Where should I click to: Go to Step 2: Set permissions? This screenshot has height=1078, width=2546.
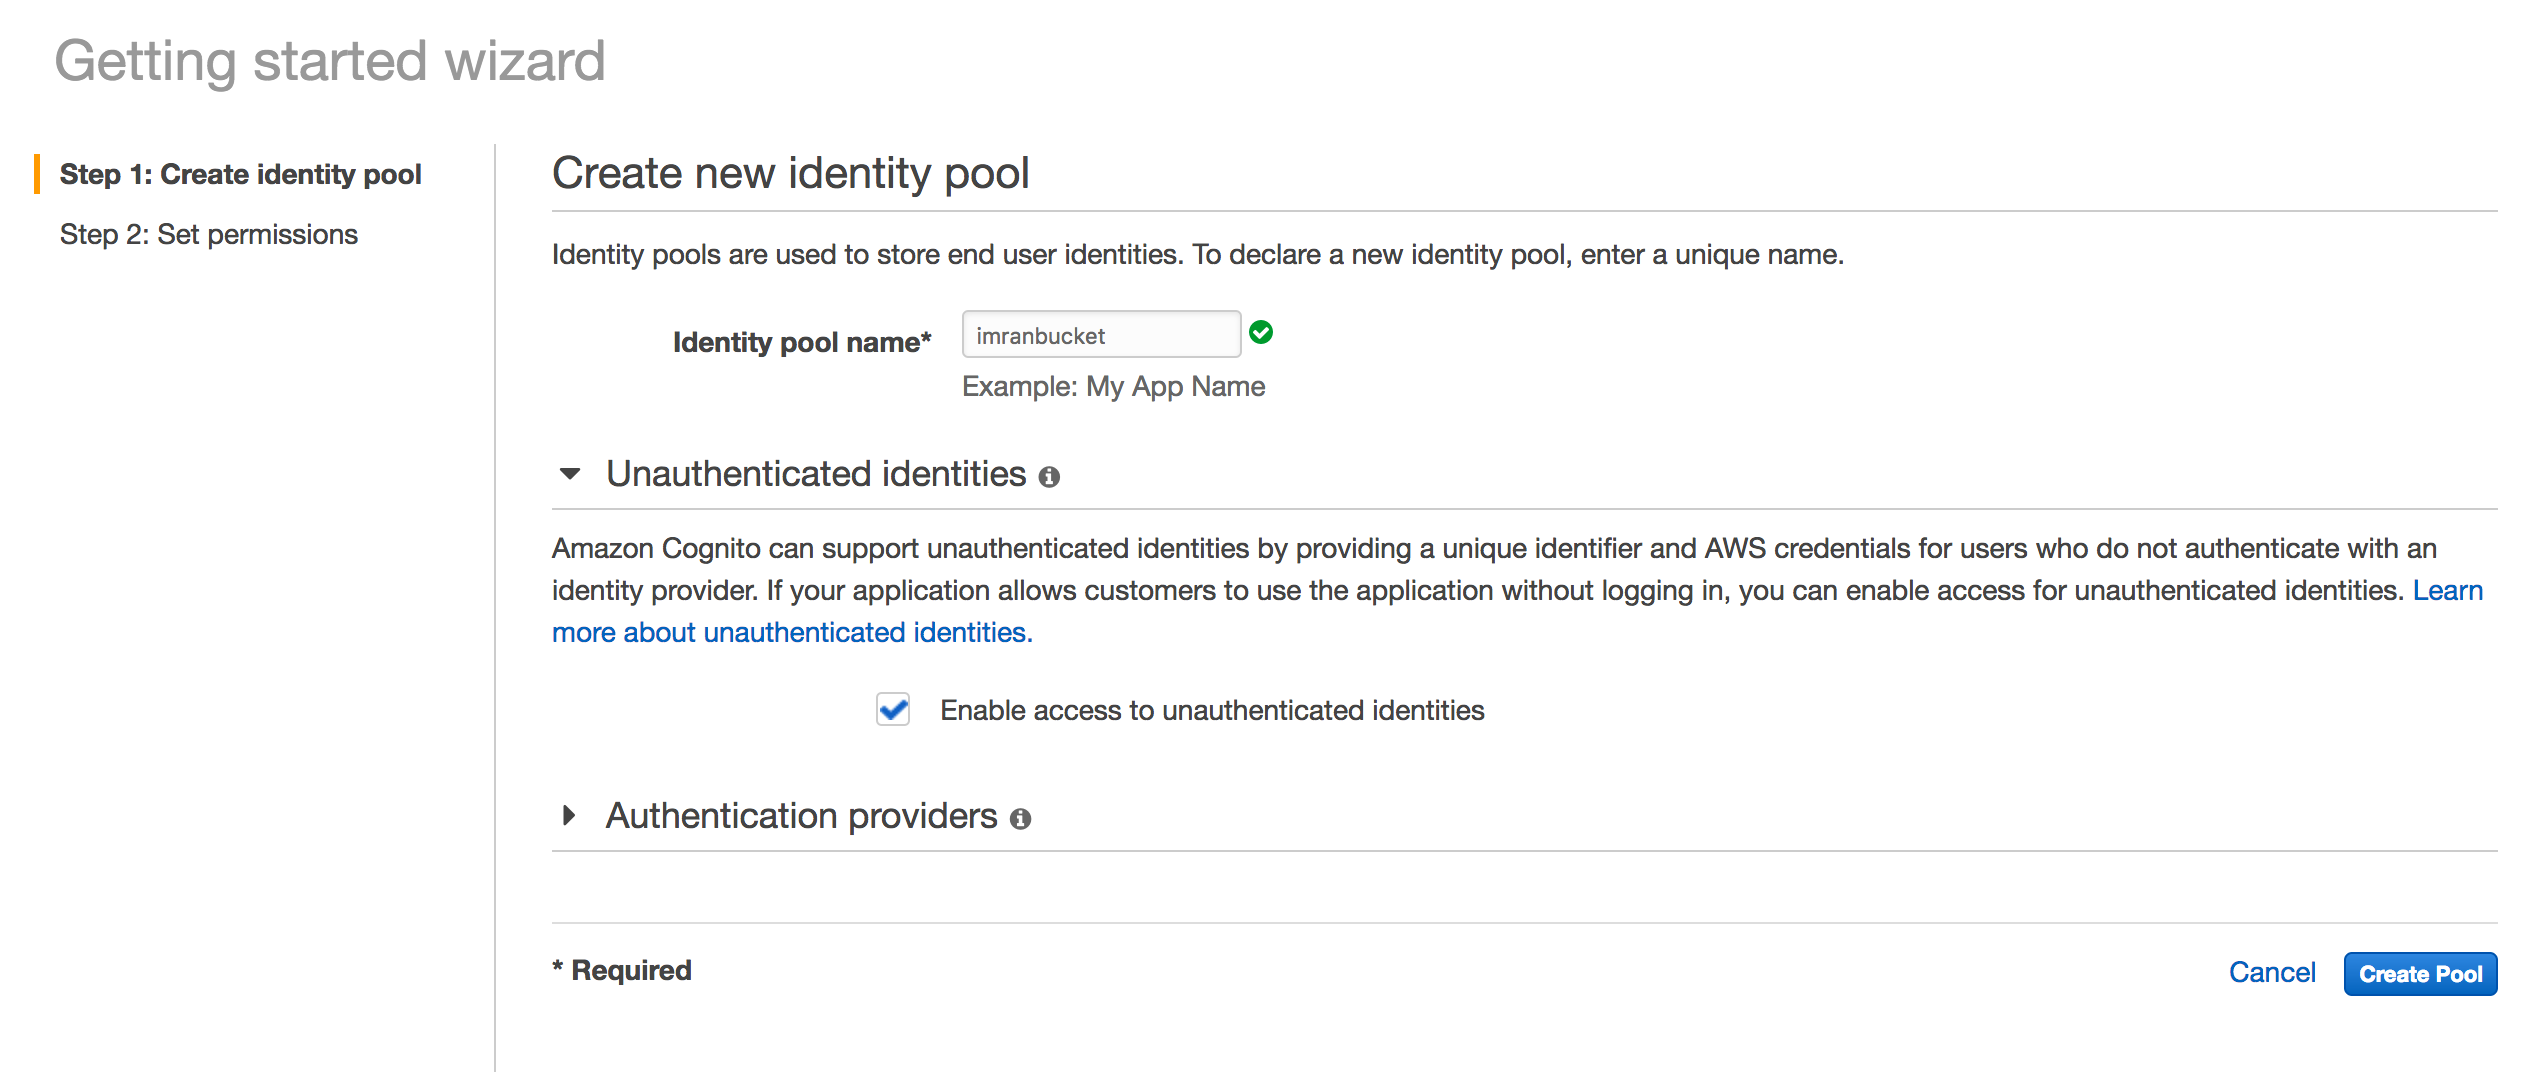[209, 234]
